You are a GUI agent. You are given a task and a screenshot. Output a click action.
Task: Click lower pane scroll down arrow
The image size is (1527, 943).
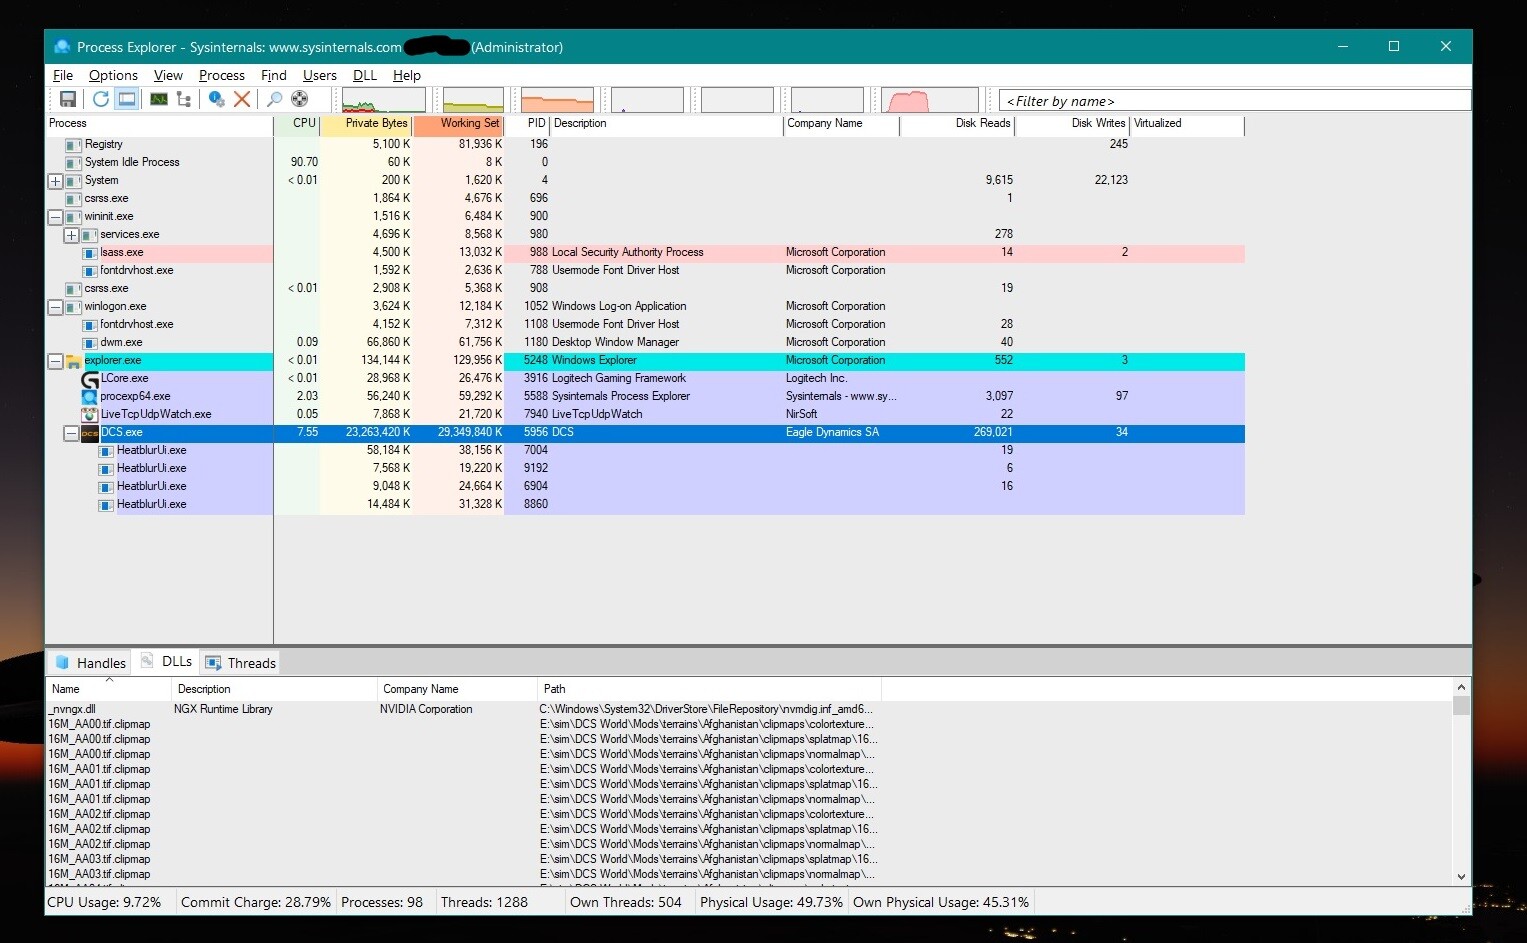(x=1461, y=877)
